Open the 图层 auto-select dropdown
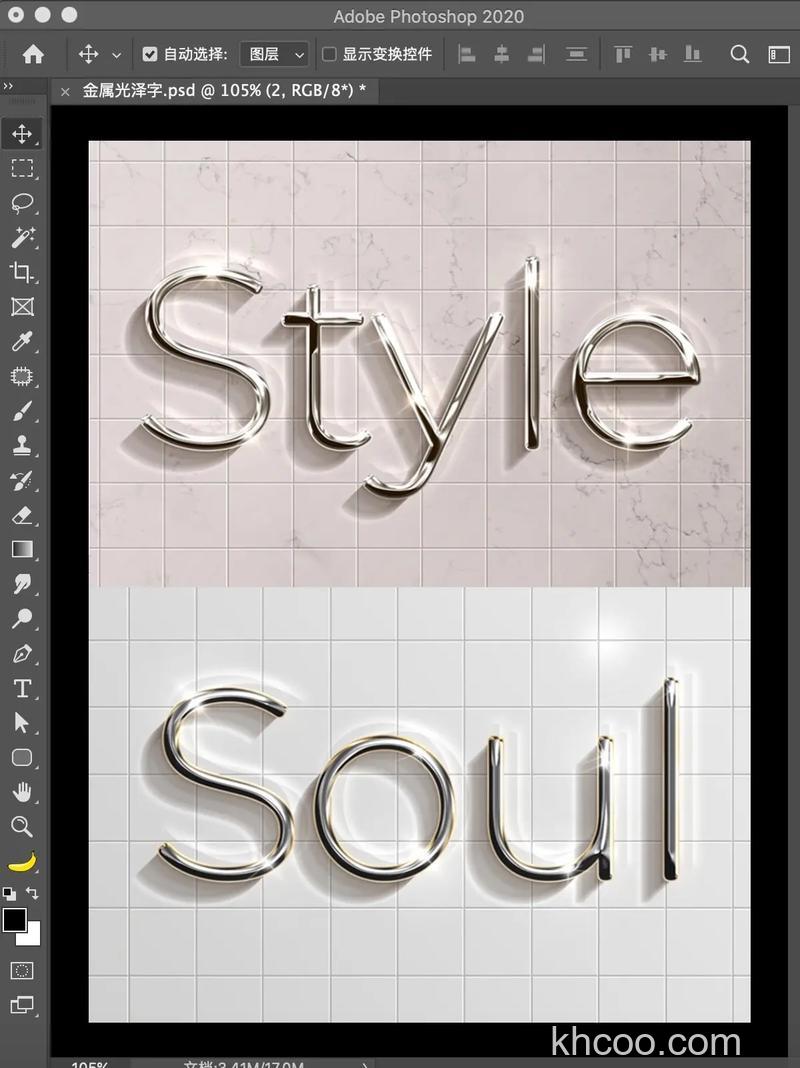The height and width of the screenshot is (1068, 800). click(276, 54)
